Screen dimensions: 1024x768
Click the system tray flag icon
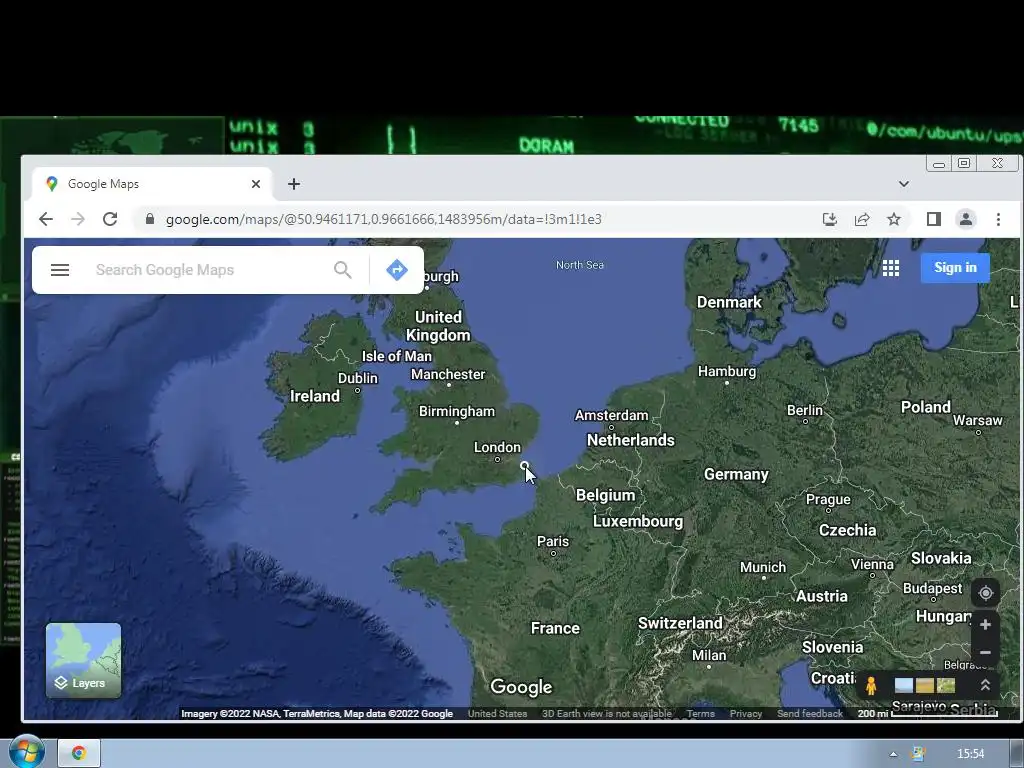[x=918, y=754]
